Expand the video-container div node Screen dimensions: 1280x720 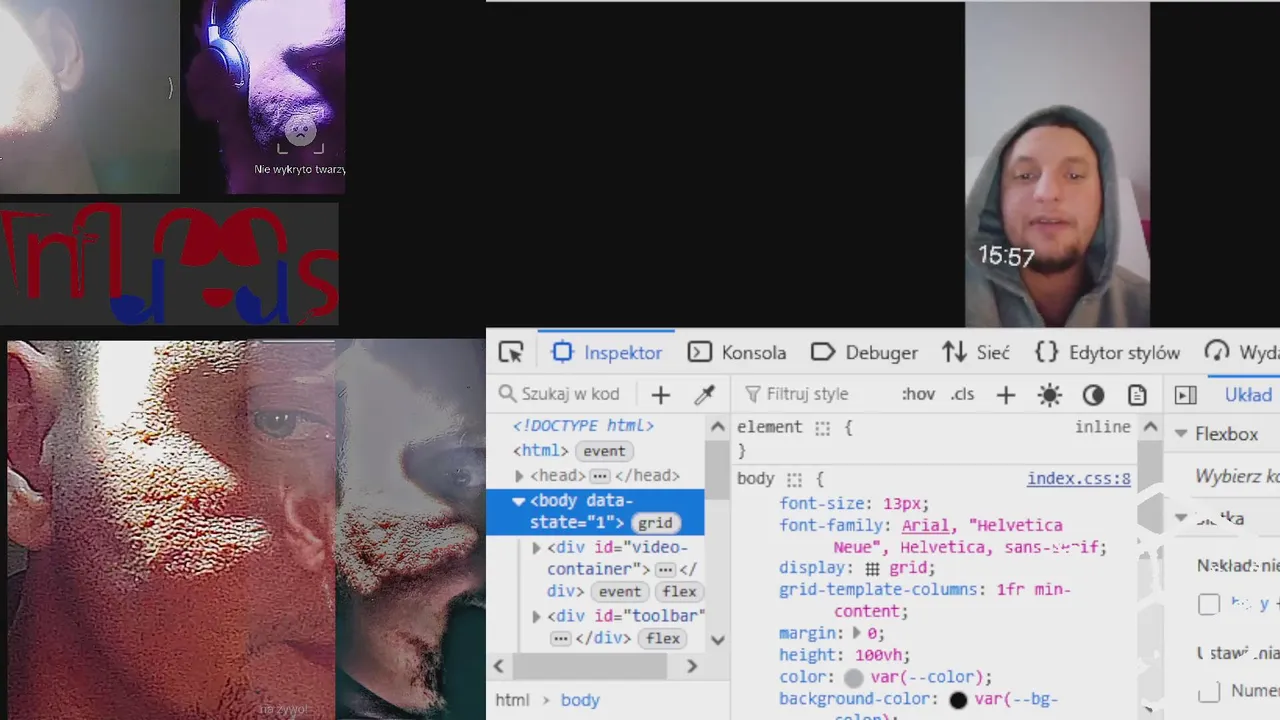536,548
